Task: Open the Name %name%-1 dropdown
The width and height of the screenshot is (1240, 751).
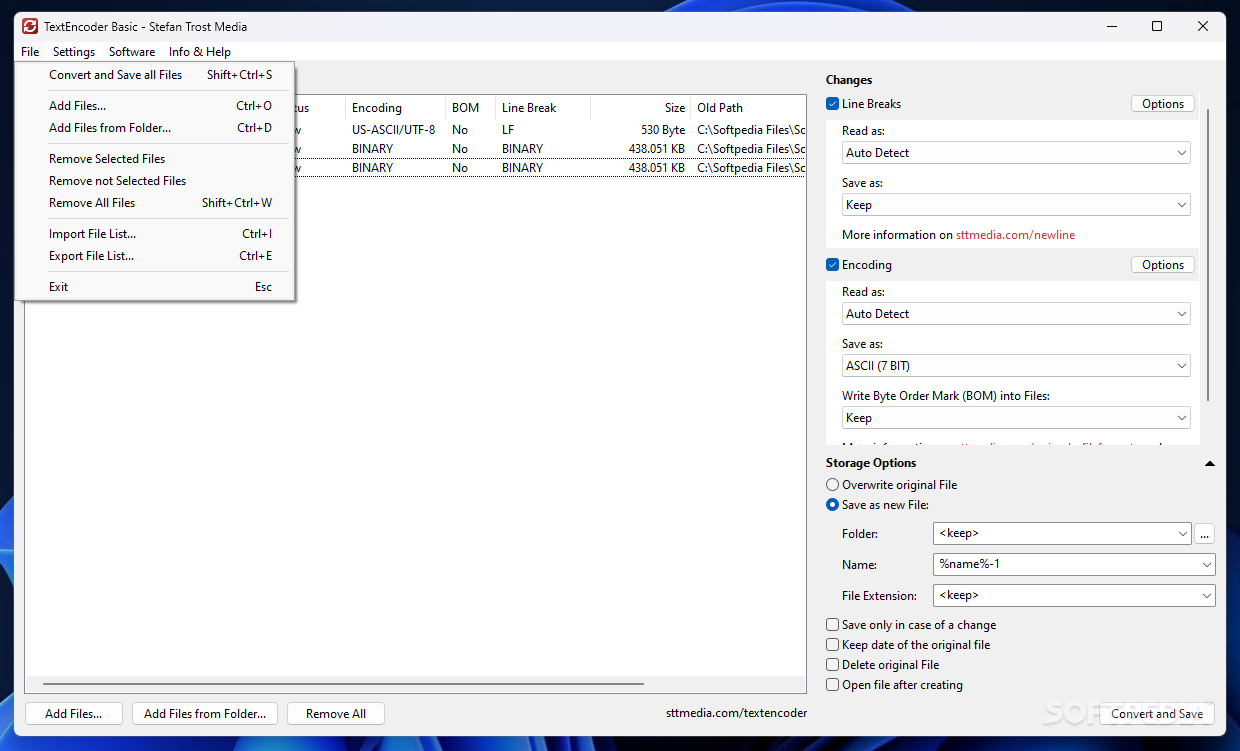Action: point(1074,564)
